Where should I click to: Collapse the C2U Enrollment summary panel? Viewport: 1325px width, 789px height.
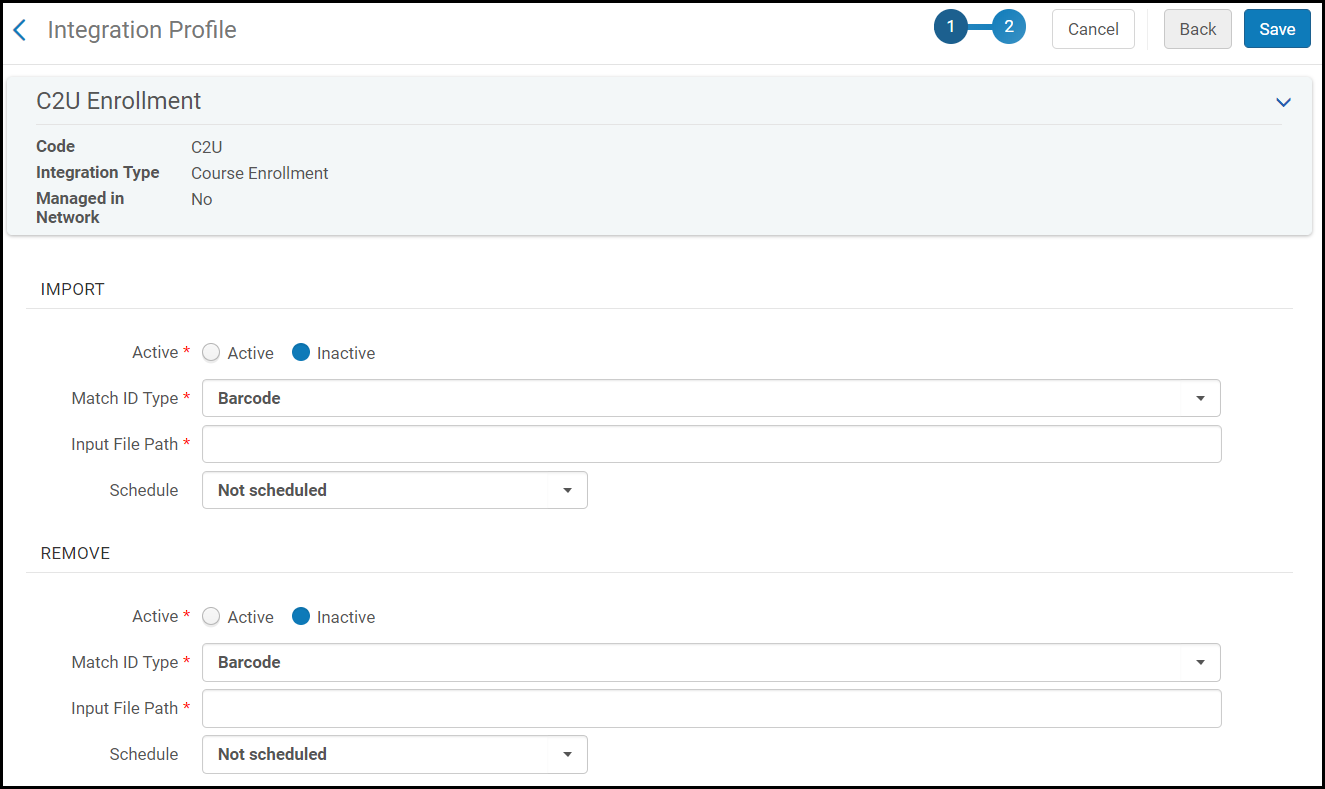(1283, 102)
